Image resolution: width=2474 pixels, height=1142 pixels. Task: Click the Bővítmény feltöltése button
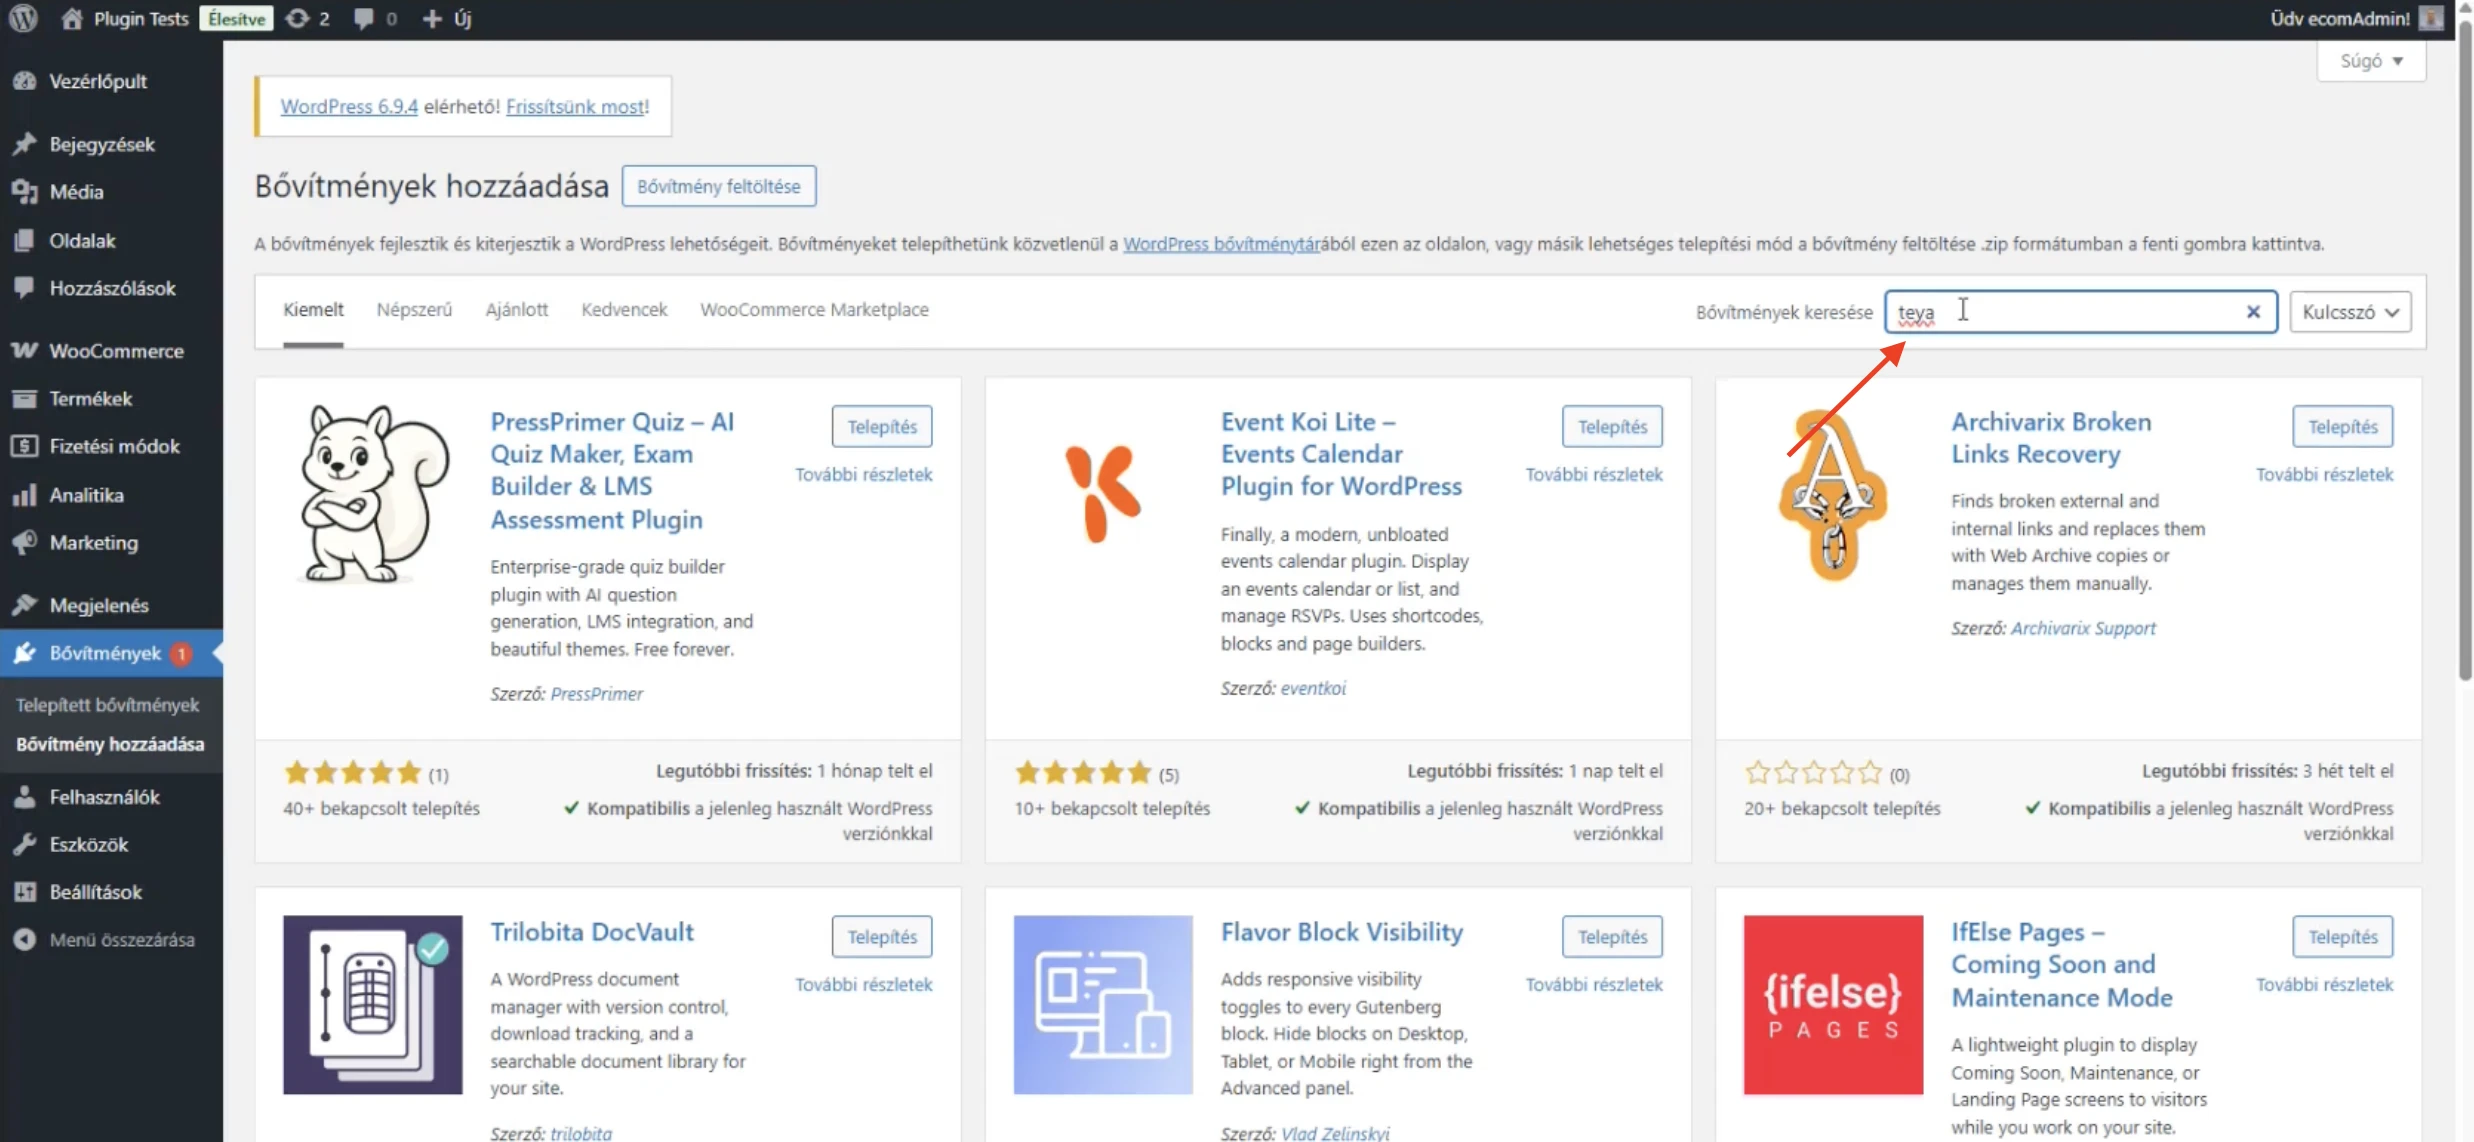pos(718,186)
